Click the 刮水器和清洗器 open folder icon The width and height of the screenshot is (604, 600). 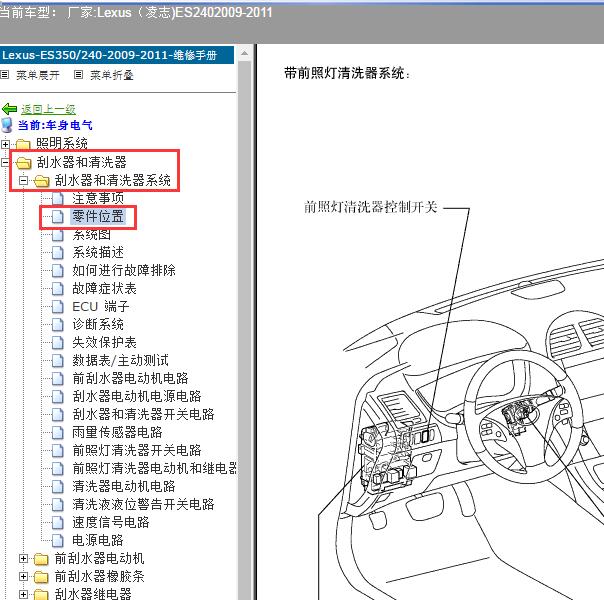(x=23, y=163)
